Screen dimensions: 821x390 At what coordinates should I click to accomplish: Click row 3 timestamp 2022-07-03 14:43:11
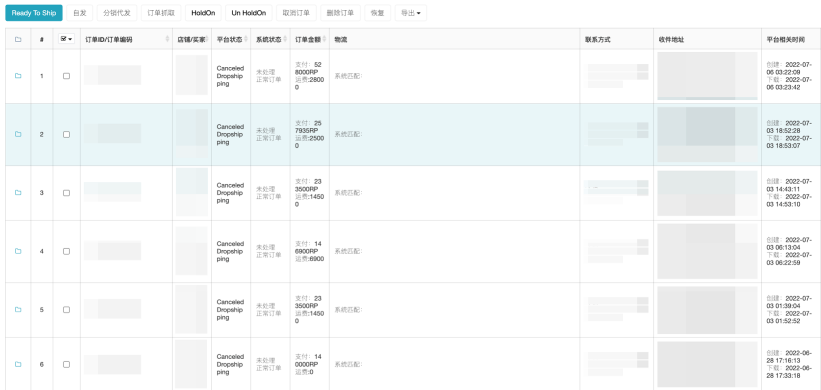tap(789, 185)
